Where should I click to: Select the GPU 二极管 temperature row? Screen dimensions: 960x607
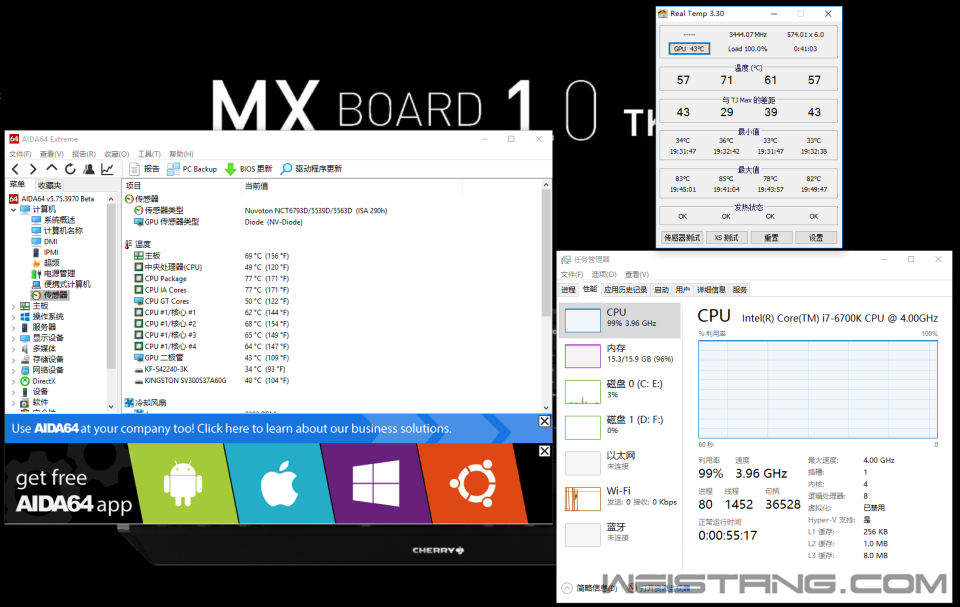click(211, 358)
